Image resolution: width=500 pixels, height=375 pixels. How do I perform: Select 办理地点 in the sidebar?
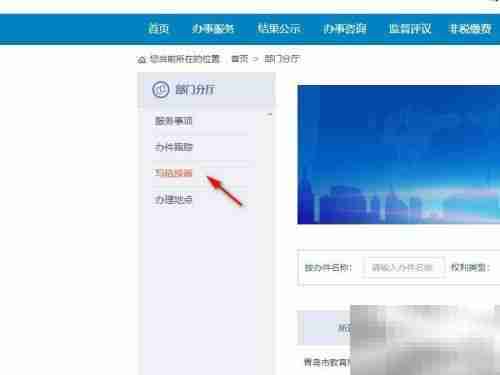coord(173,199)
